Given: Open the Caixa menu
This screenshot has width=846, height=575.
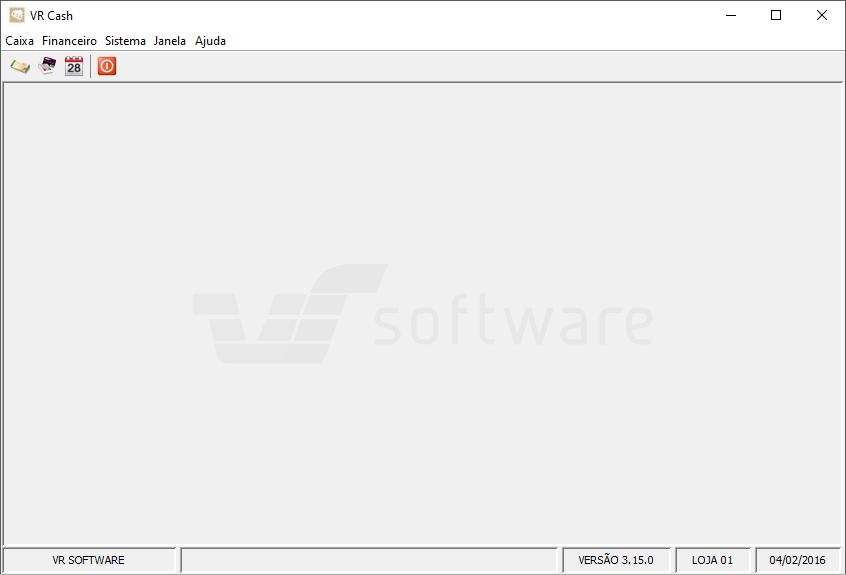Looking at the screenshot, I should (x=20, y=41).
